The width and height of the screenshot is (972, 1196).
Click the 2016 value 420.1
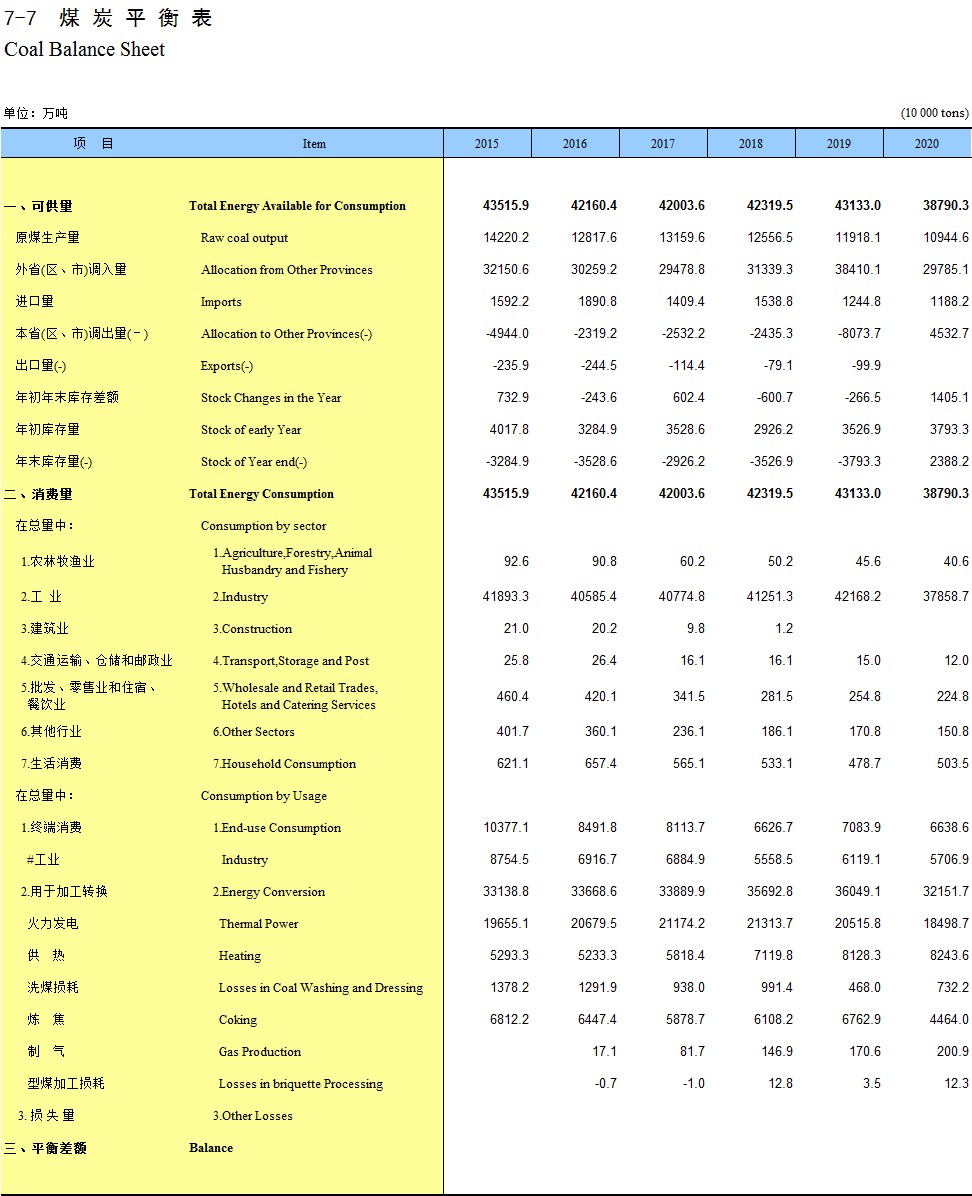(x=600, y=697)
